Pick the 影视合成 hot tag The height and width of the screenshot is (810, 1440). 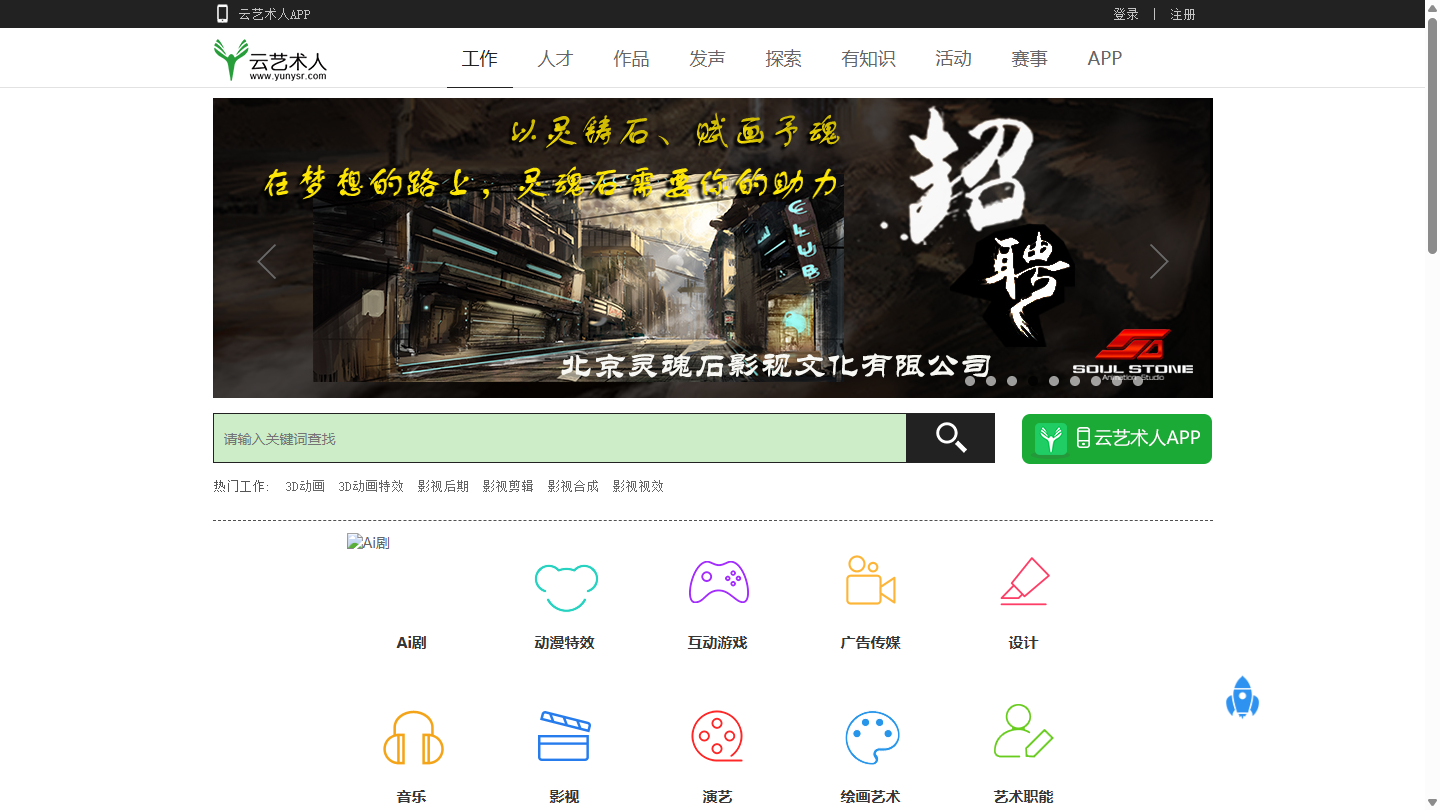coord(573,487)
